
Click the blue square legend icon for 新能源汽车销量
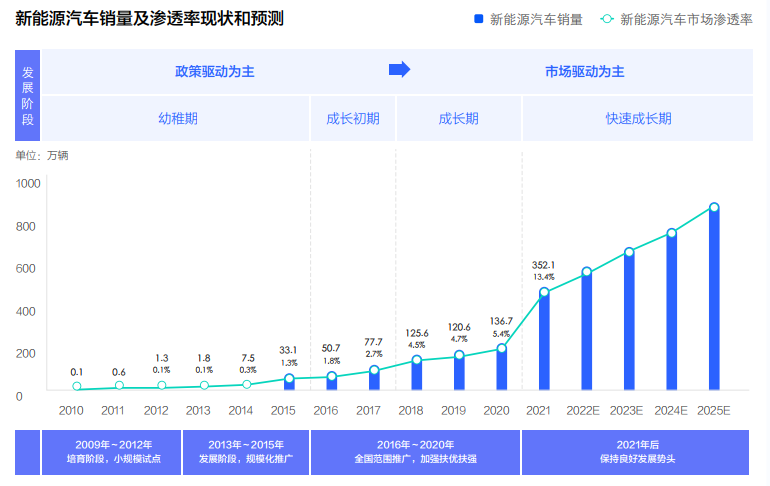[479, 19]
